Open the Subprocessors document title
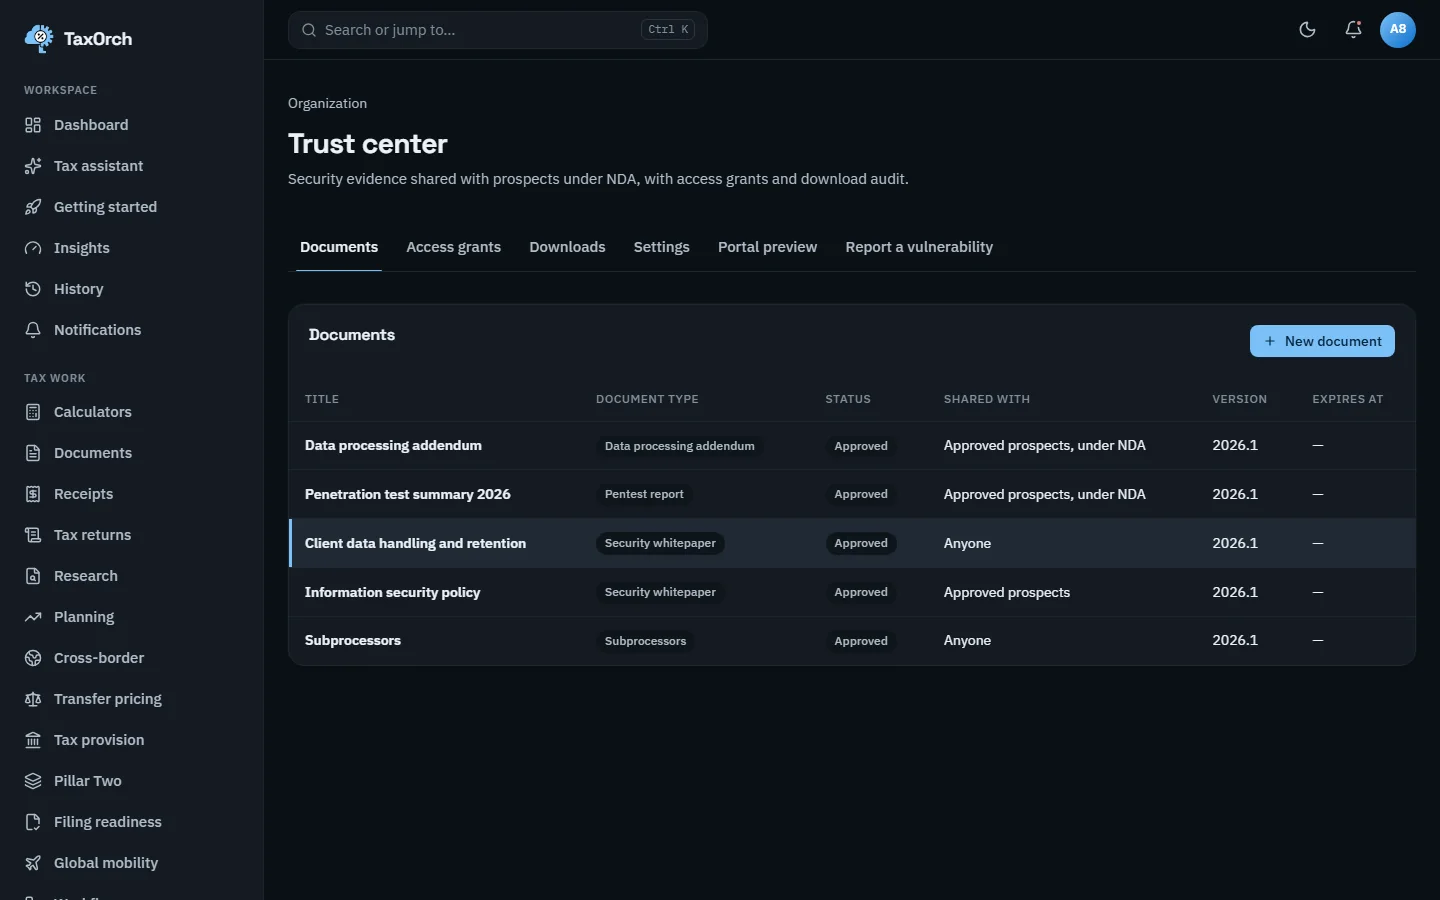This screenshot has height=900, width=1440. click(353, 640)
